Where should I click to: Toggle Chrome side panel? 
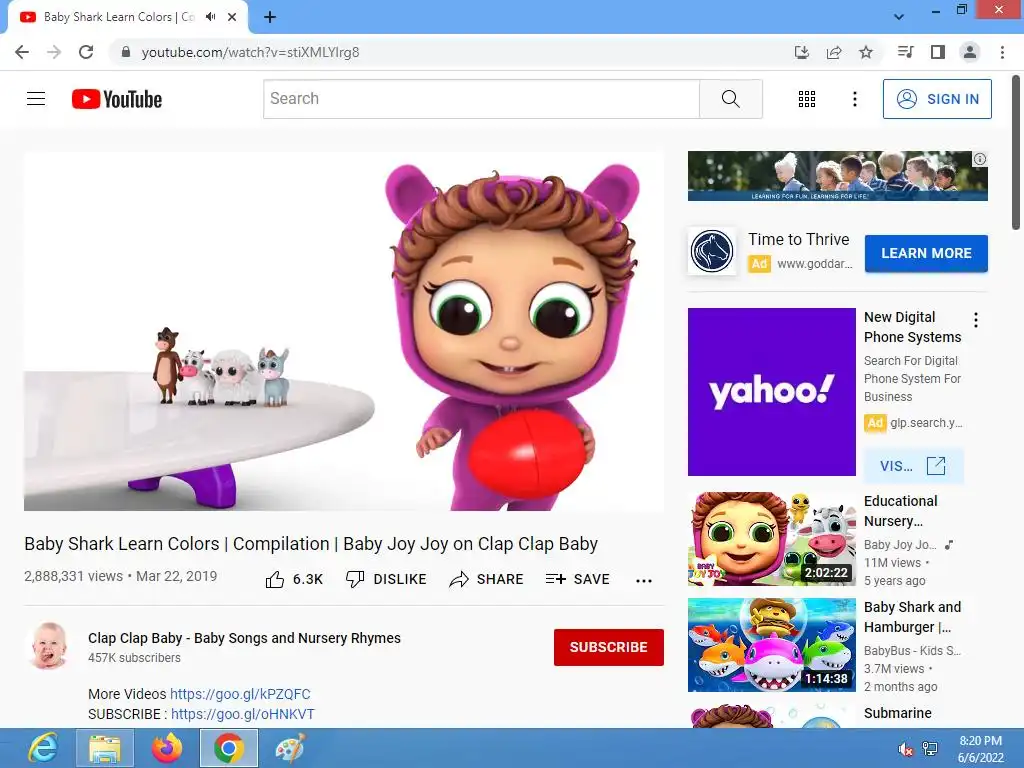(938, 52)
